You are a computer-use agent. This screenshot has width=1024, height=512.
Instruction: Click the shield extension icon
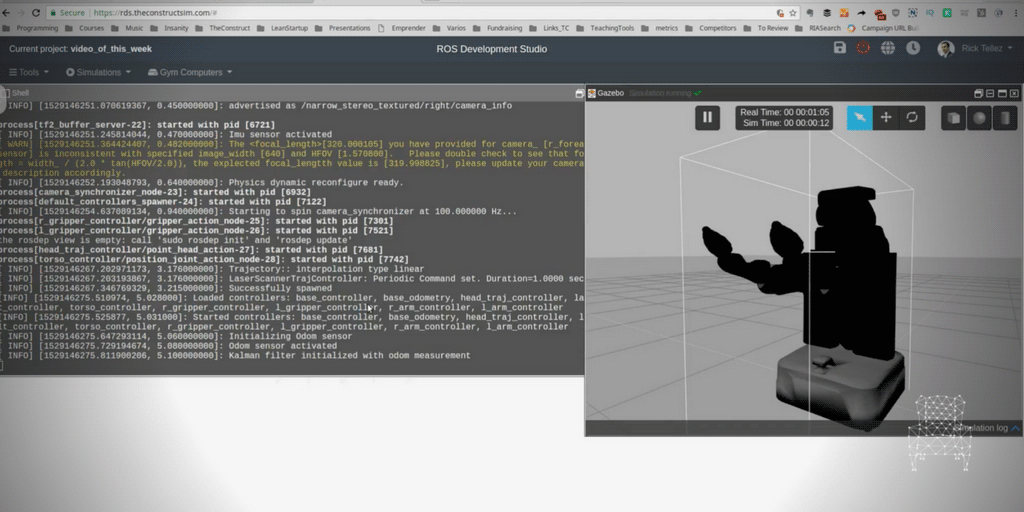click(x=895, y=12)
